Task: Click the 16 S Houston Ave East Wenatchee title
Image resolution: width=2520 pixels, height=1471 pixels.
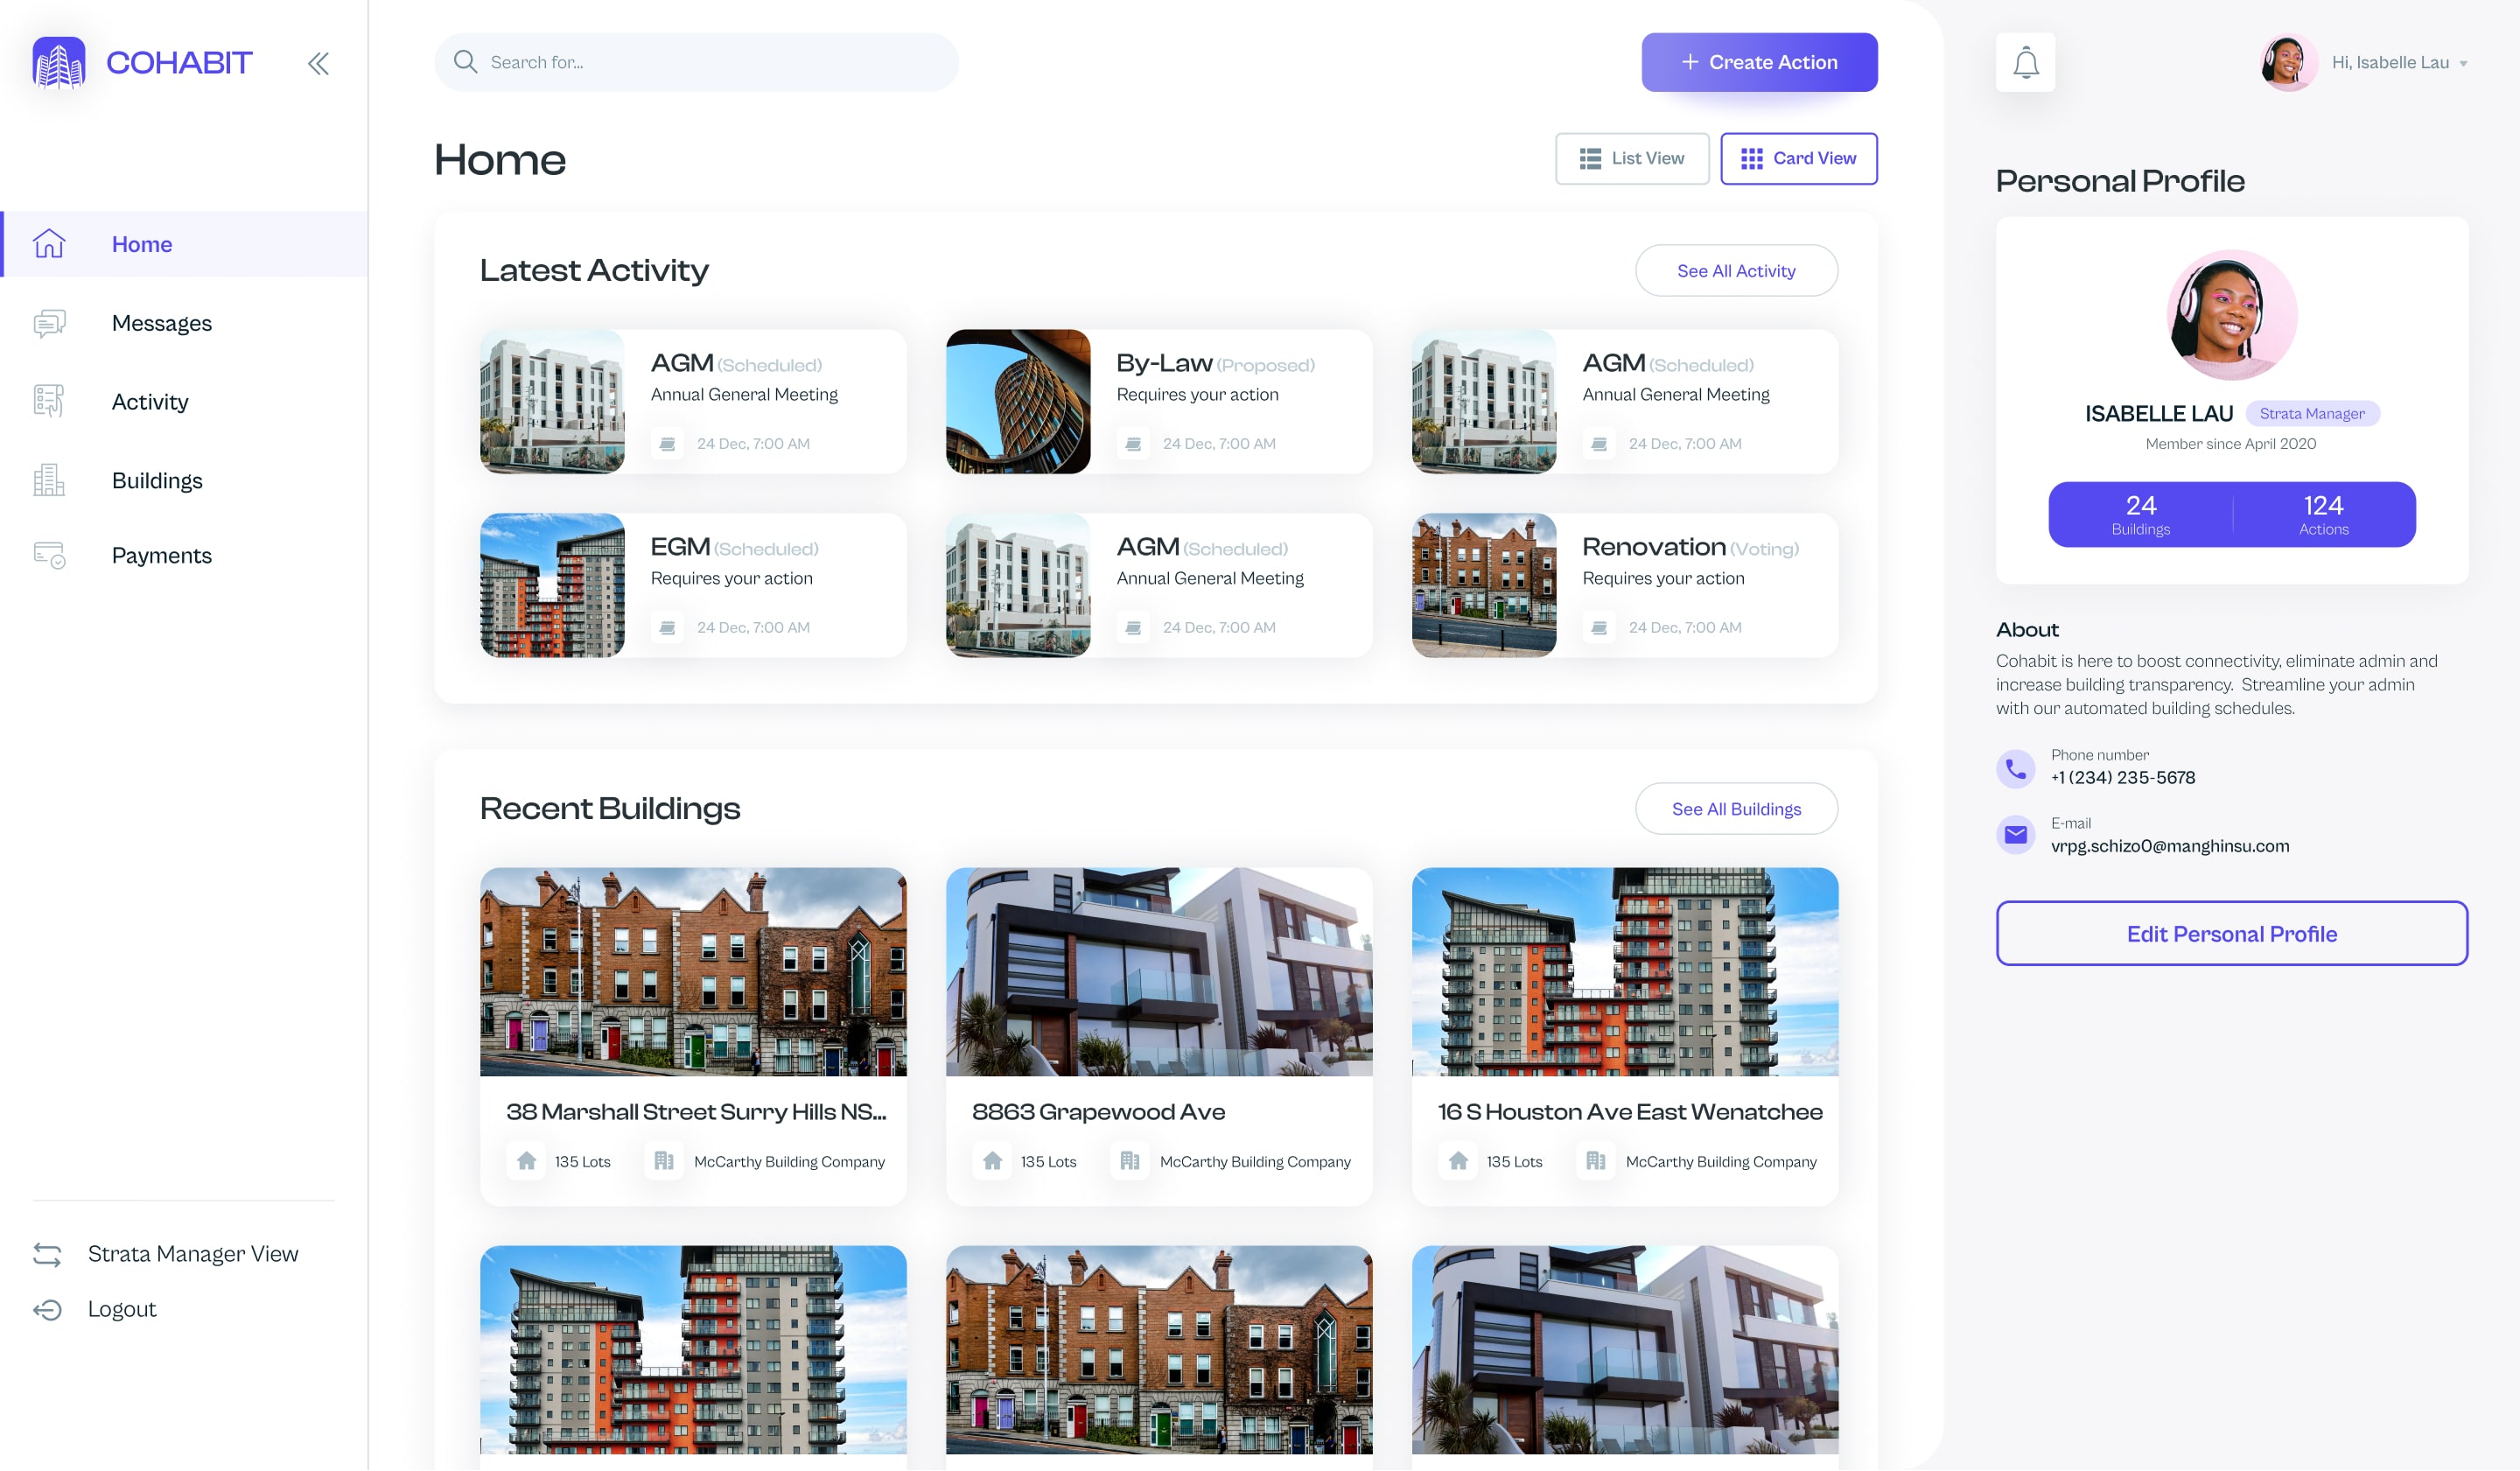Action: pos(1630,1112)
